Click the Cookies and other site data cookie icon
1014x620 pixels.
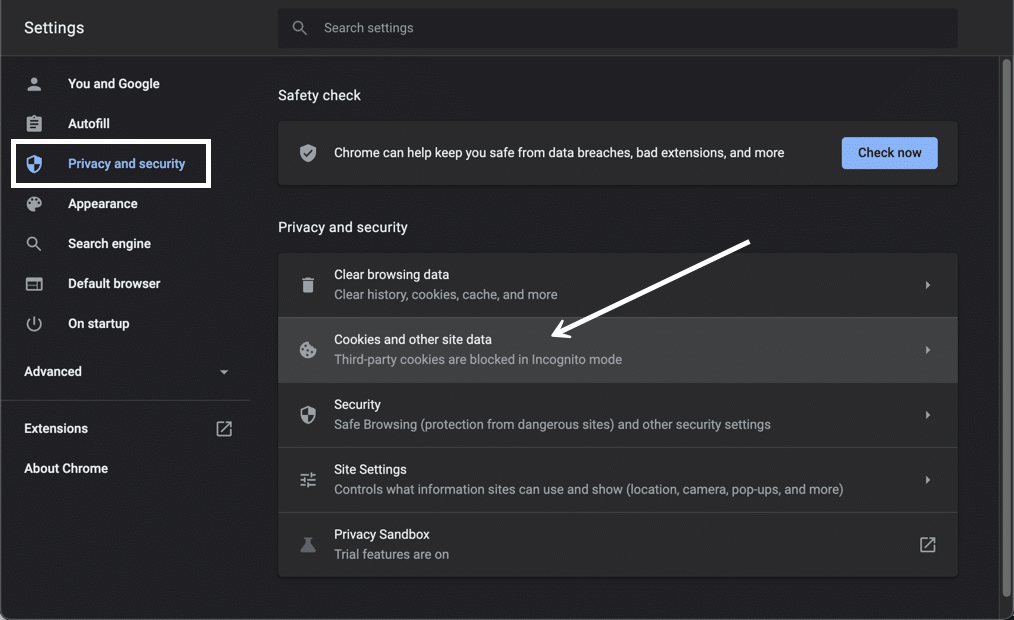(308, 349)
